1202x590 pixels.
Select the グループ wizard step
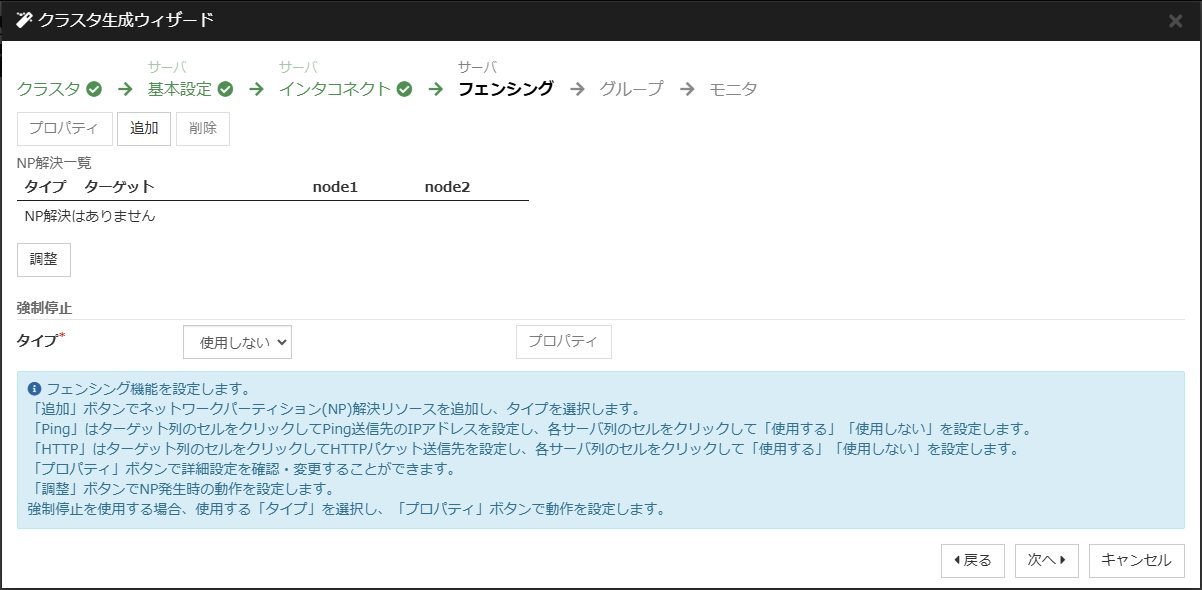point(631,89)
